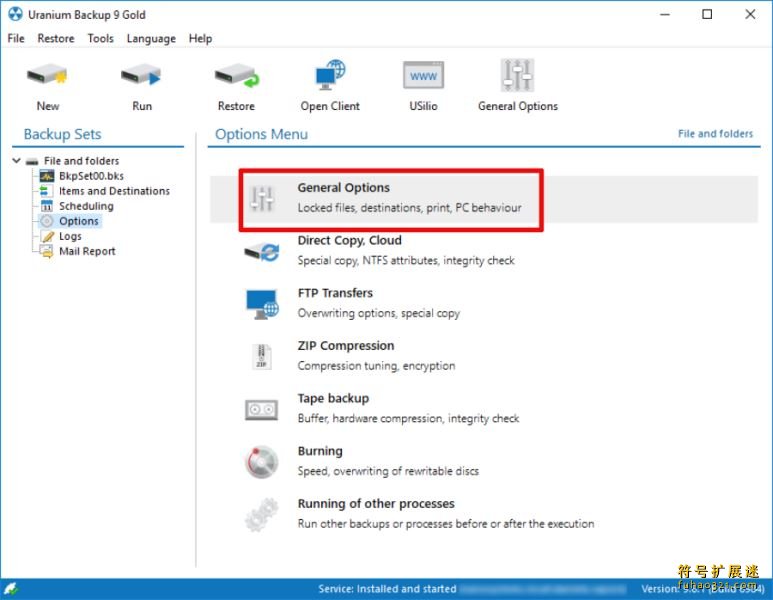Click the Run backup toolbar icon
Image resolution: width=773 pixels, height=600 pixels.
point(141,75)
